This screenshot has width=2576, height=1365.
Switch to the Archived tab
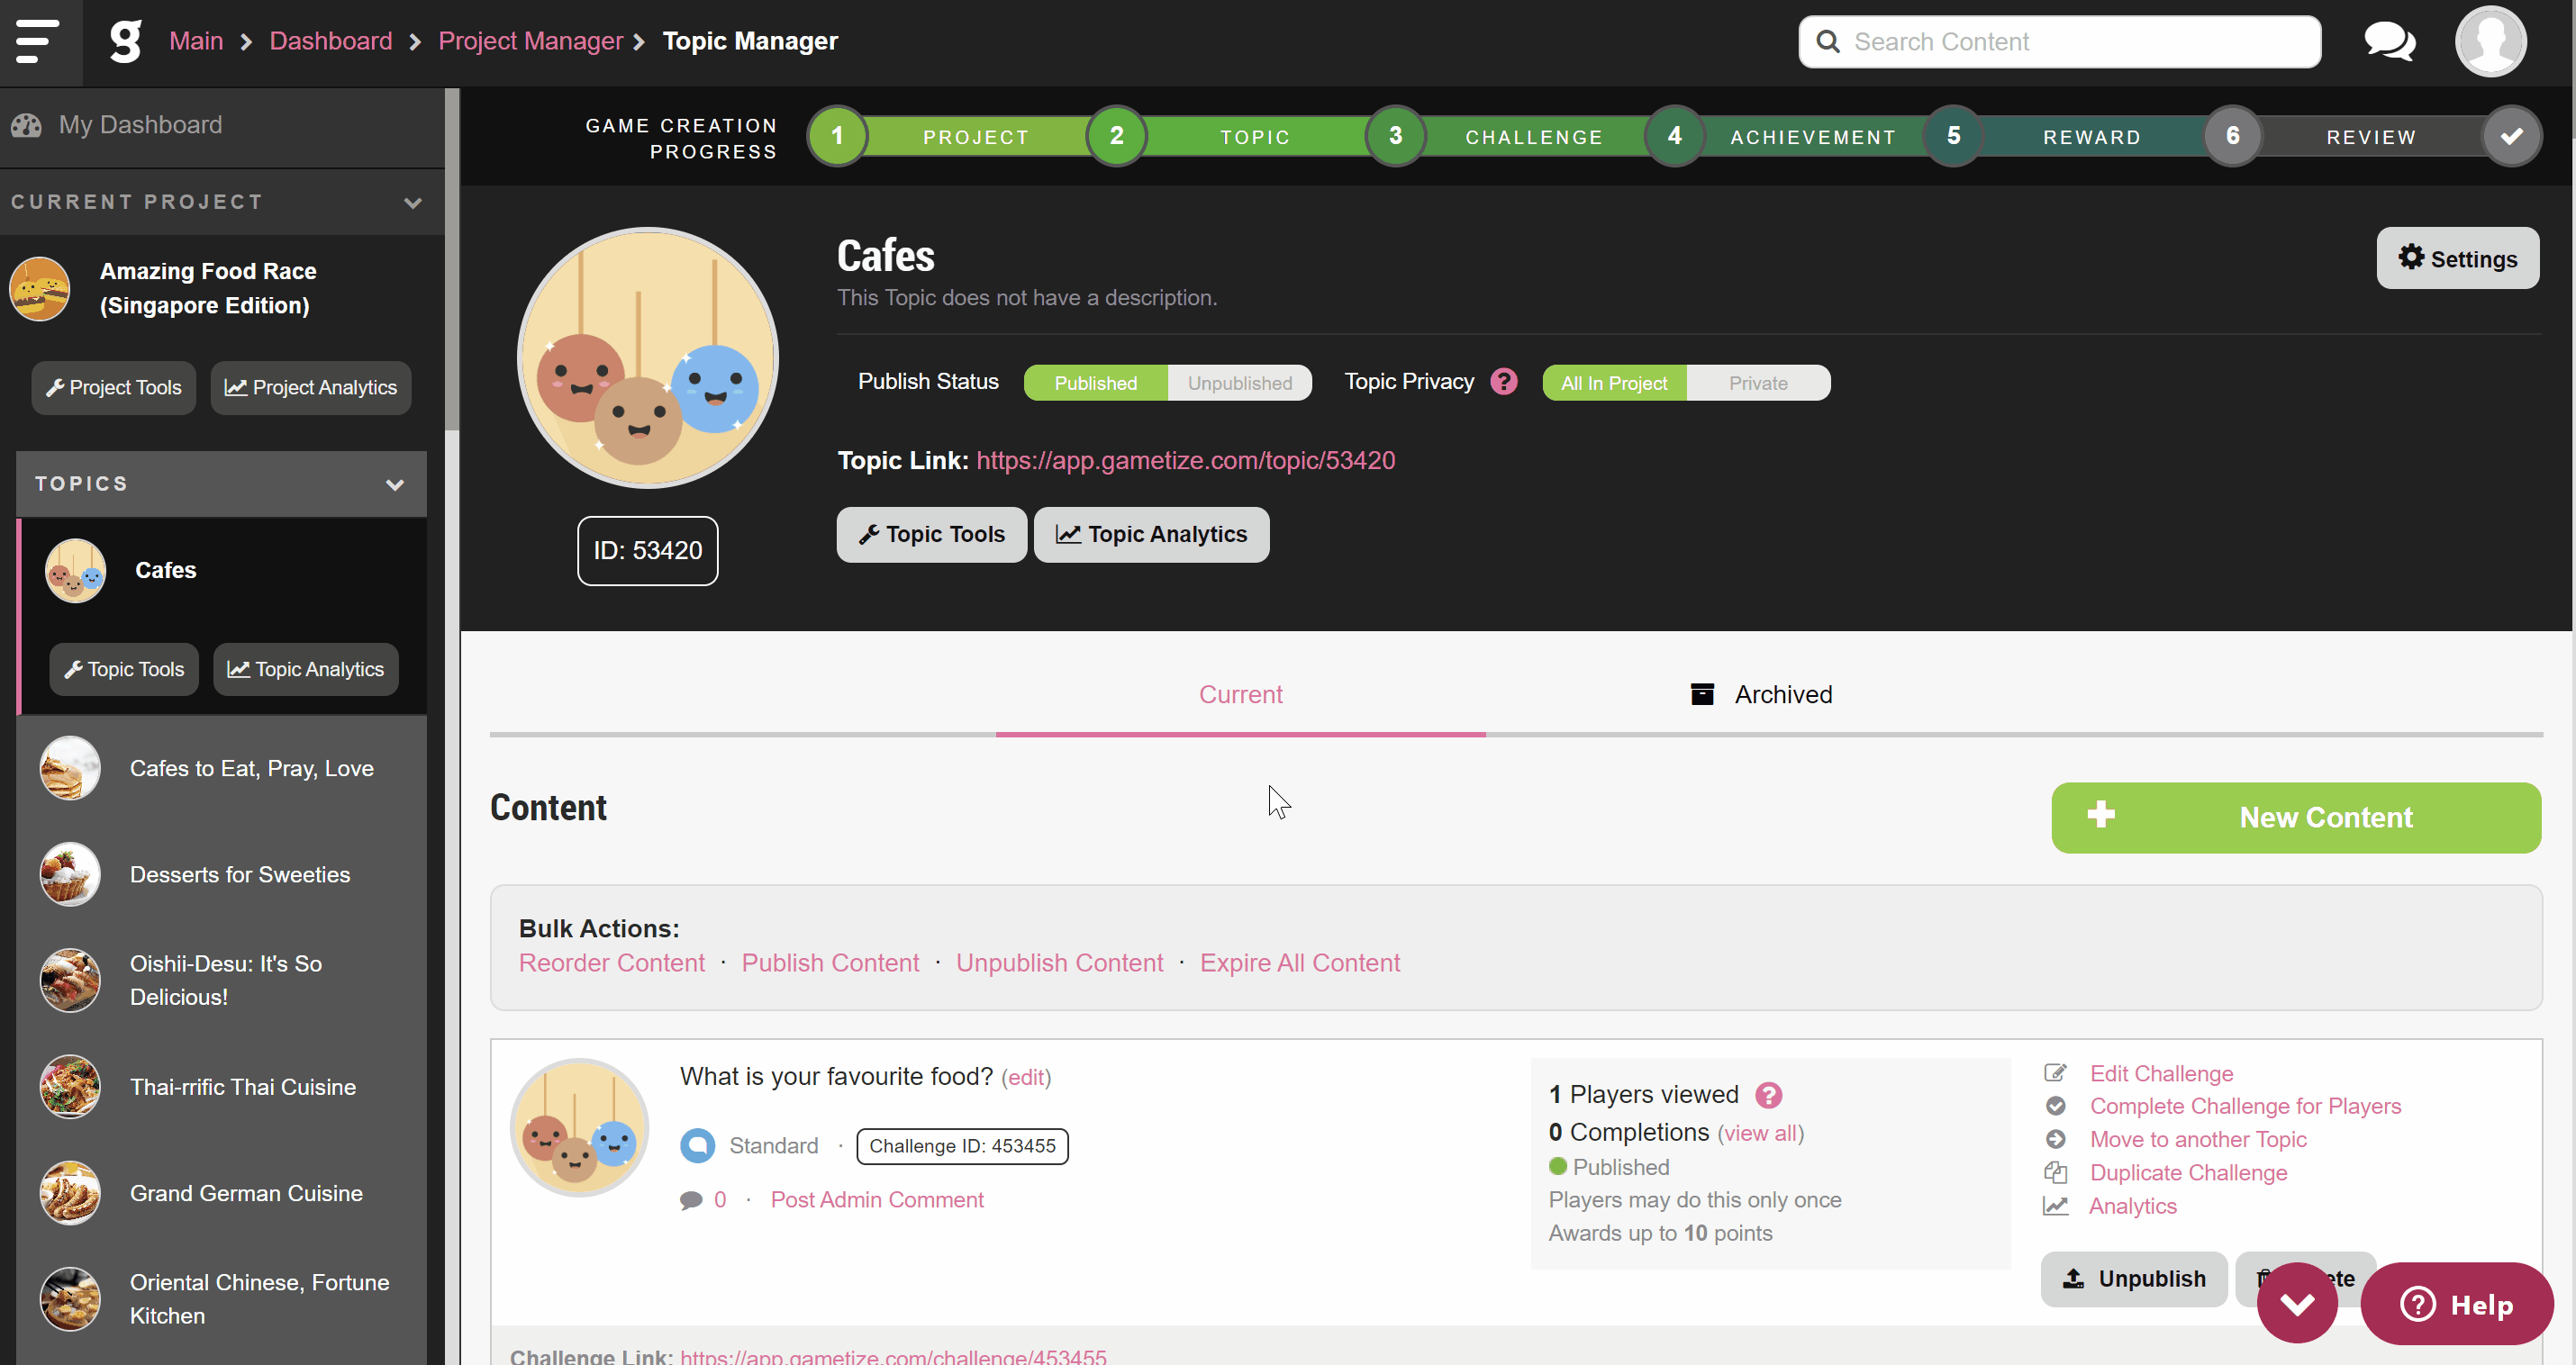(1760, 694)
